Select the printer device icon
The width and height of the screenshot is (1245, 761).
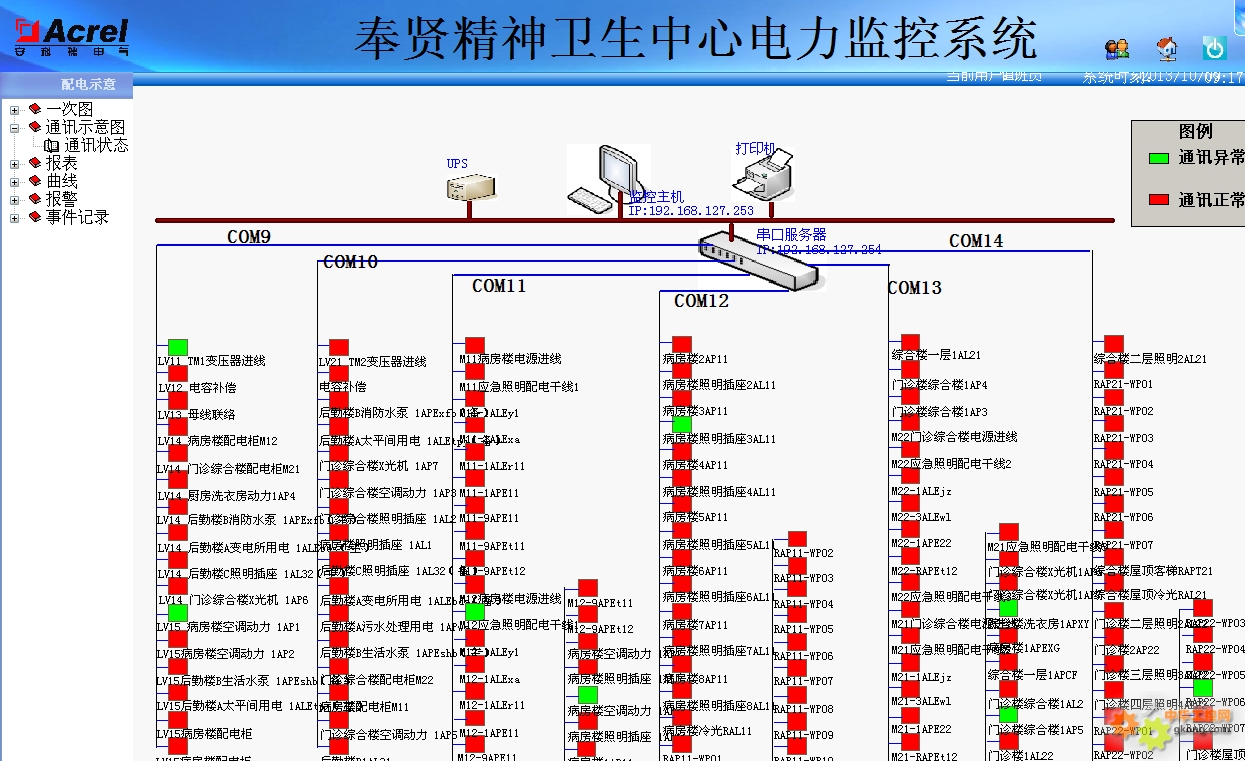(x=764, y=176)
